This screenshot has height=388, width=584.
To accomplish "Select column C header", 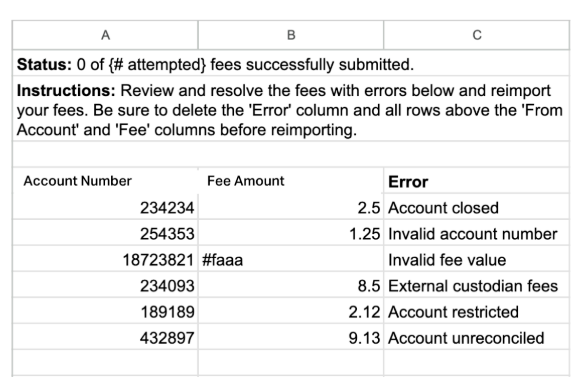I will pyautogui.click(x=476, y=35).
